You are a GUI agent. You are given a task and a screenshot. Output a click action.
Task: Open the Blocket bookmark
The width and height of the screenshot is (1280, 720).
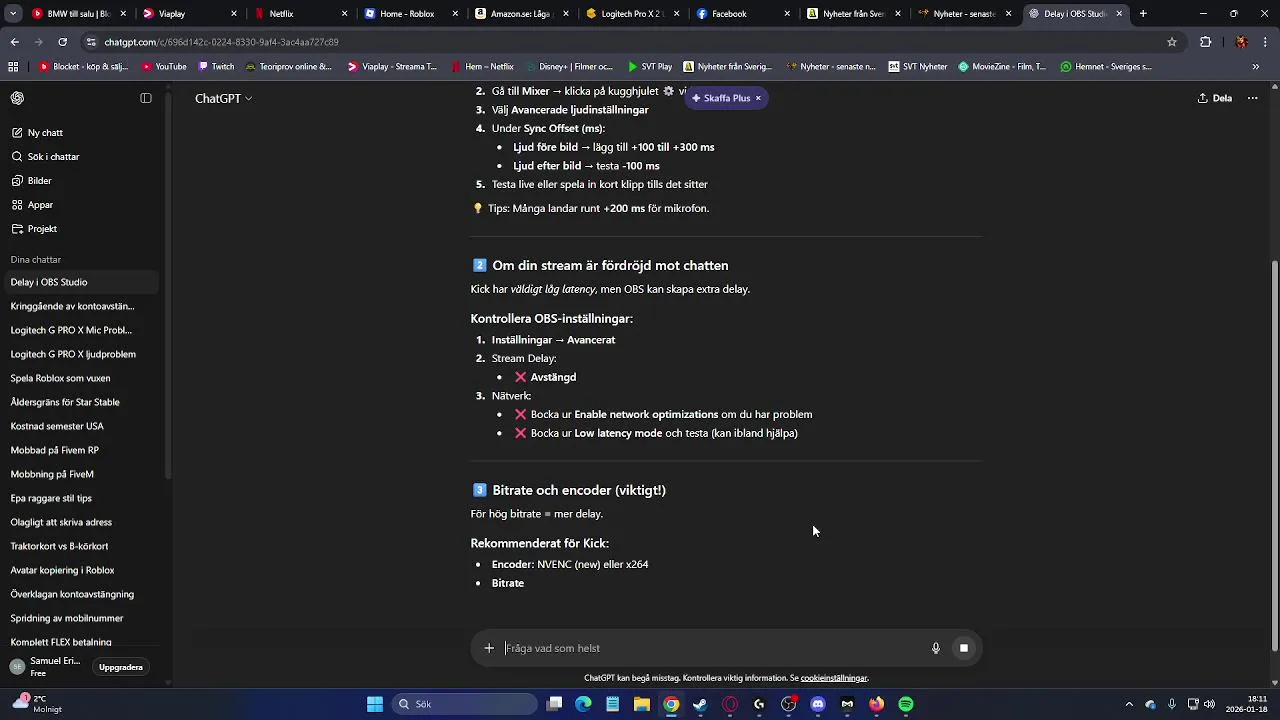[84, 67]
